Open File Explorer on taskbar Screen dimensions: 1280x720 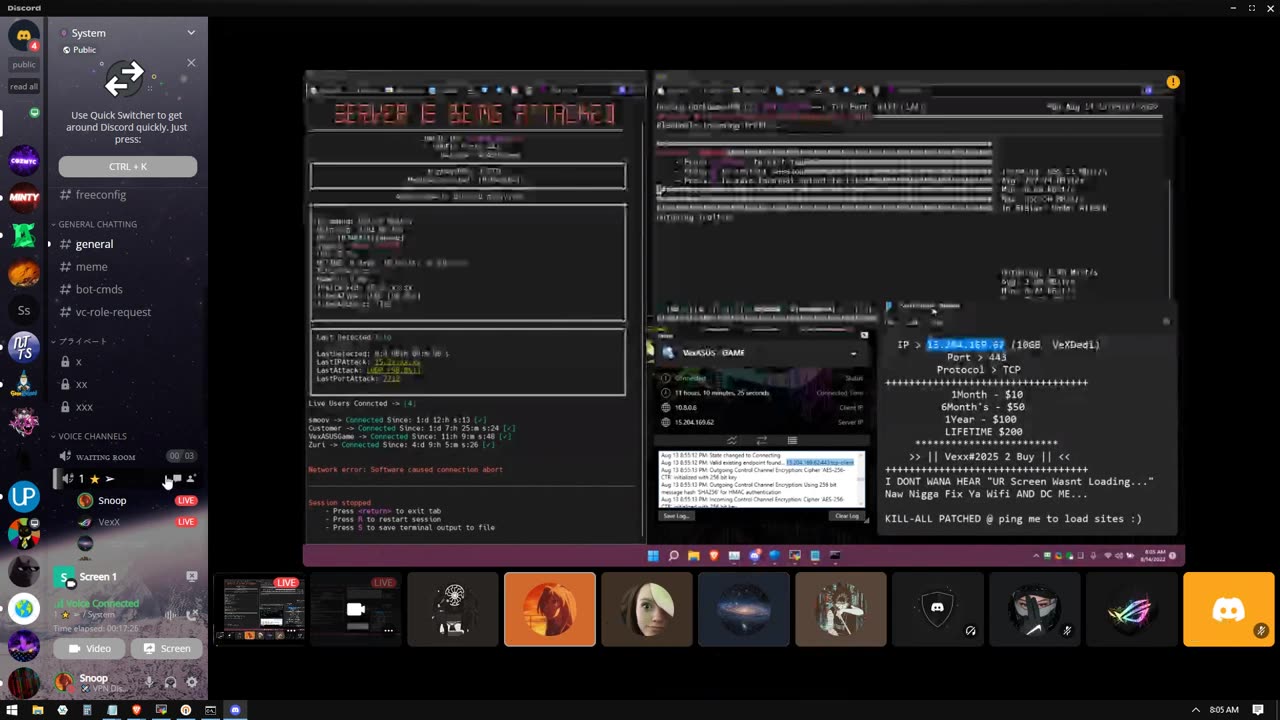point(37,710)
